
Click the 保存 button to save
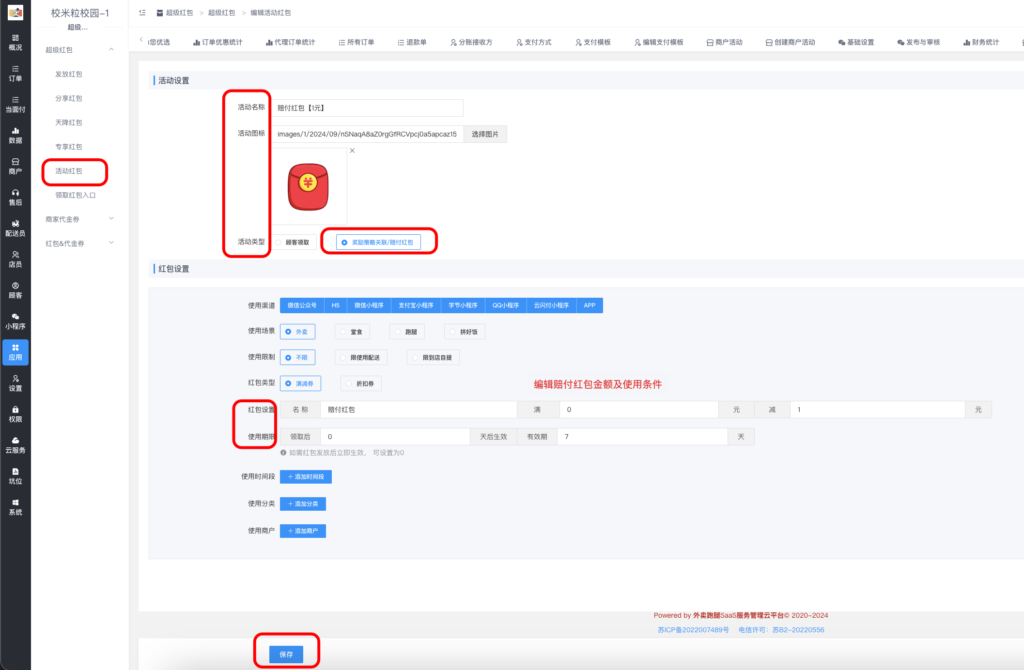[287, 651]
